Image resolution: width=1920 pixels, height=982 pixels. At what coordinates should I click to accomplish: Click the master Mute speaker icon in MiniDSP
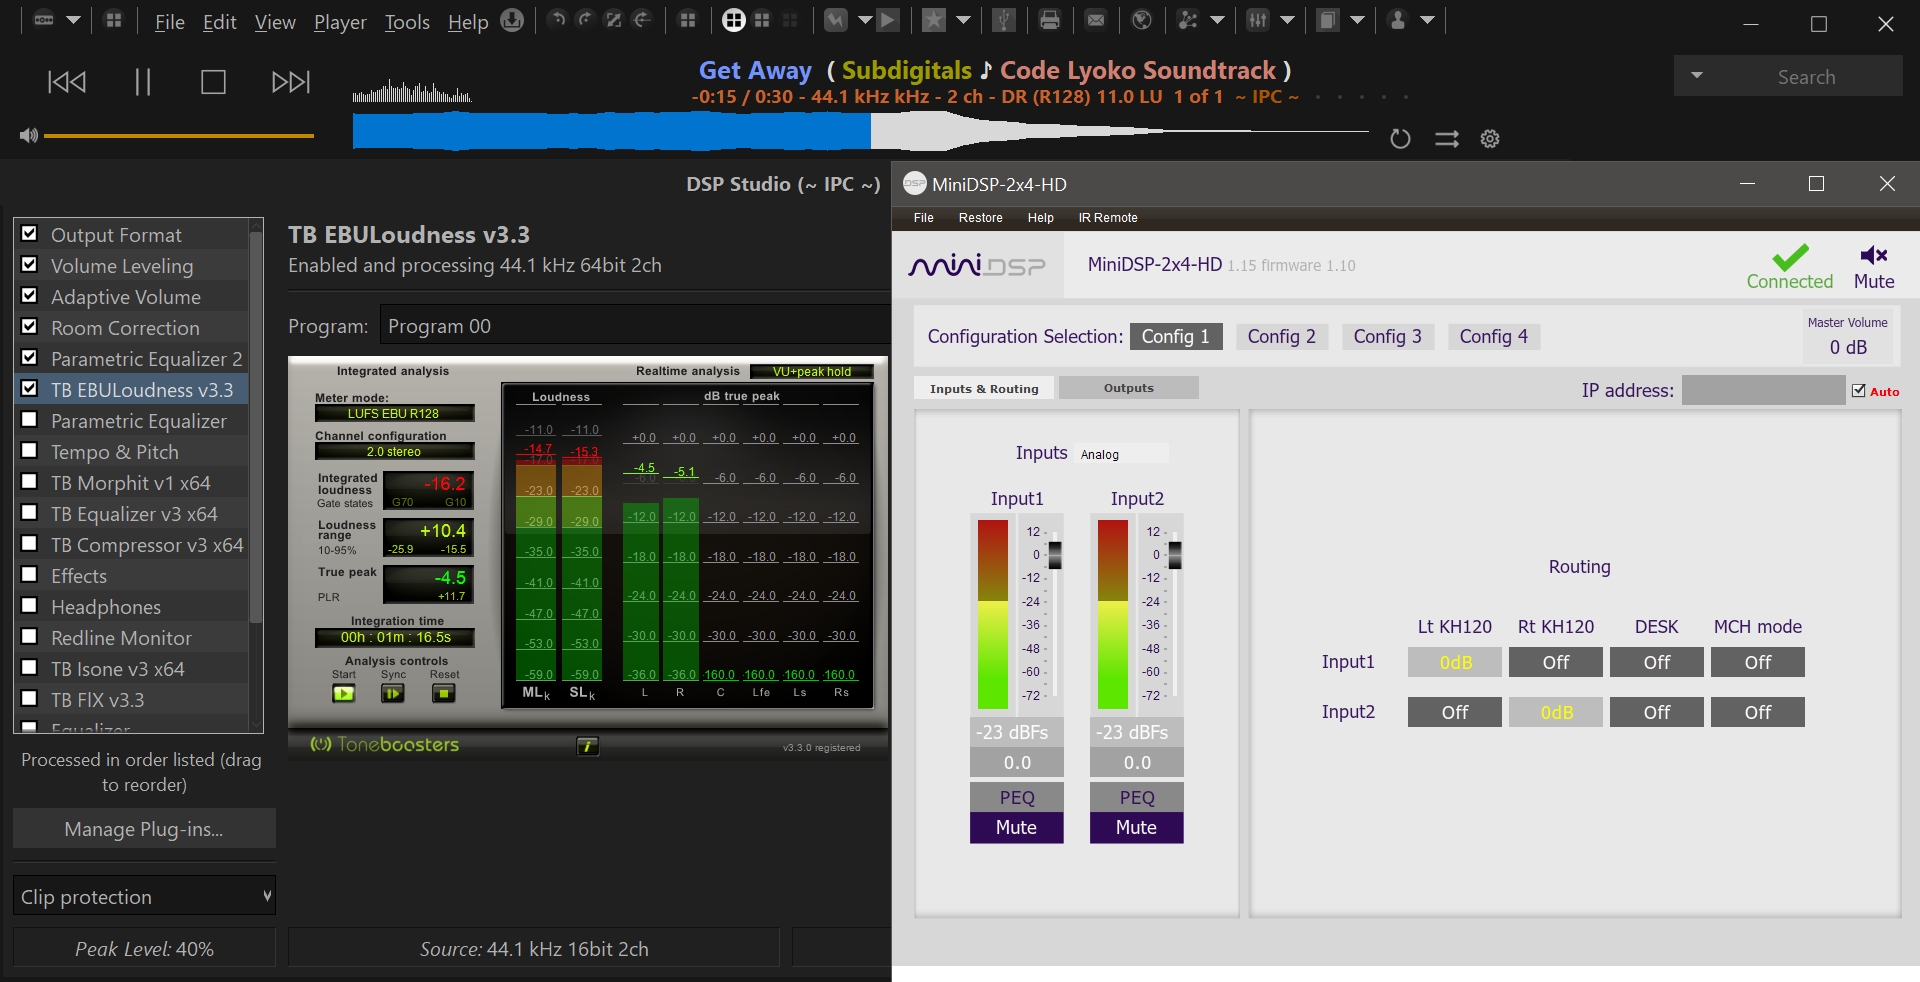[1874, 255]
